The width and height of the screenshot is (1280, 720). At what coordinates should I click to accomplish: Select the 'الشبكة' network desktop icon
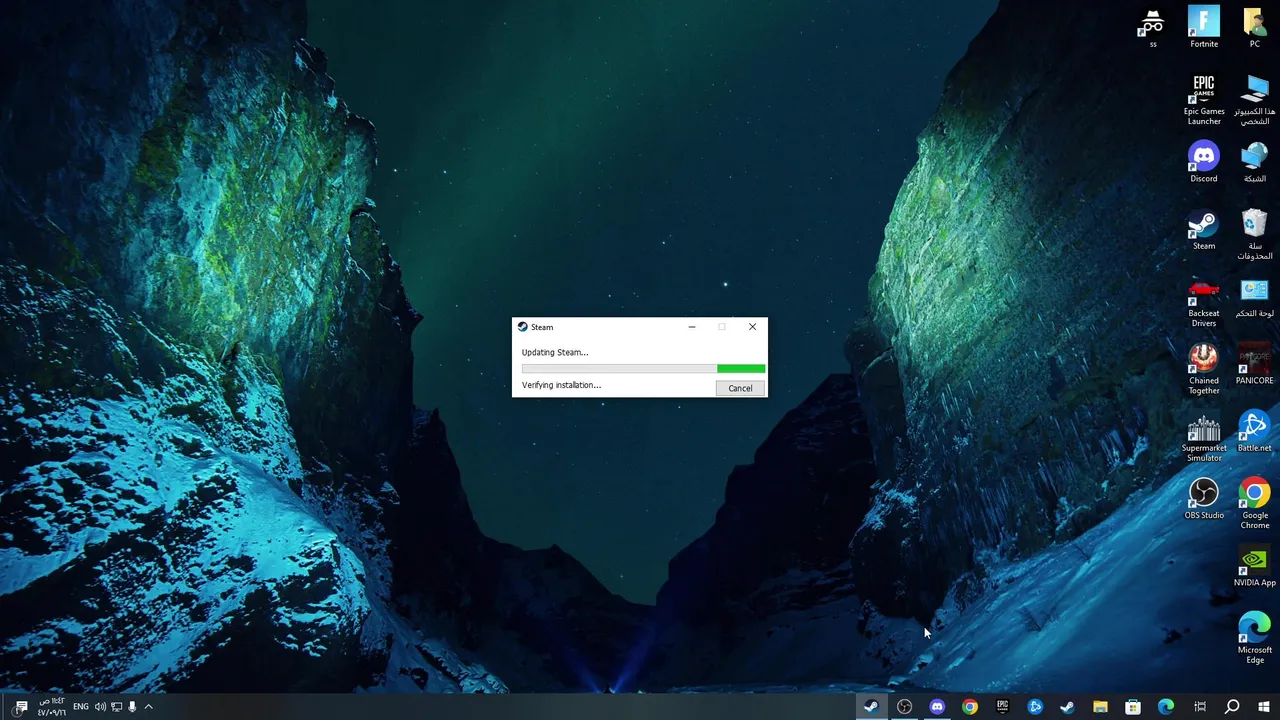(1254, 163)
